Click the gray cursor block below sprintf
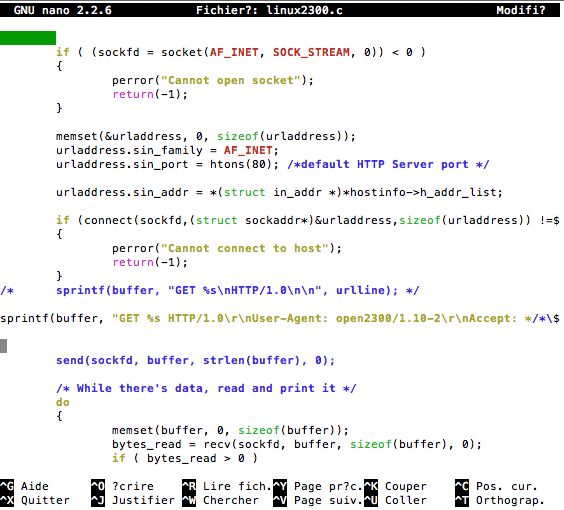This screenshot has width=564, height=510. click(3, 346)
